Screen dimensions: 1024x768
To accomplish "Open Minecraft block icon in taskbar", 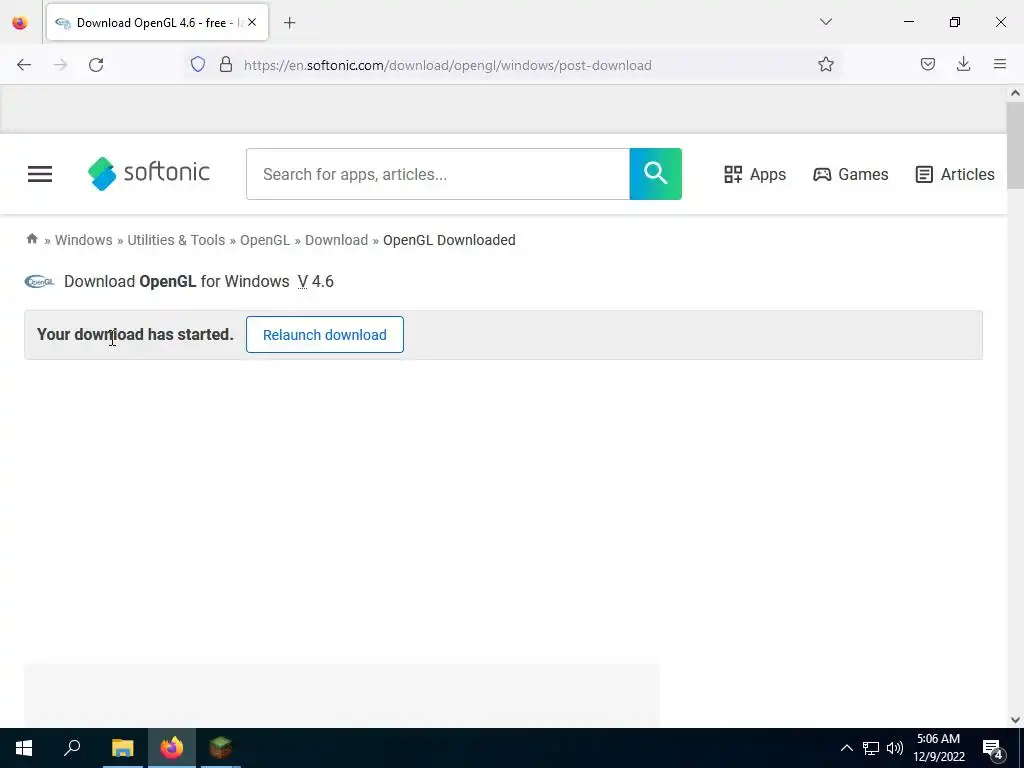I will coord(221,748).
